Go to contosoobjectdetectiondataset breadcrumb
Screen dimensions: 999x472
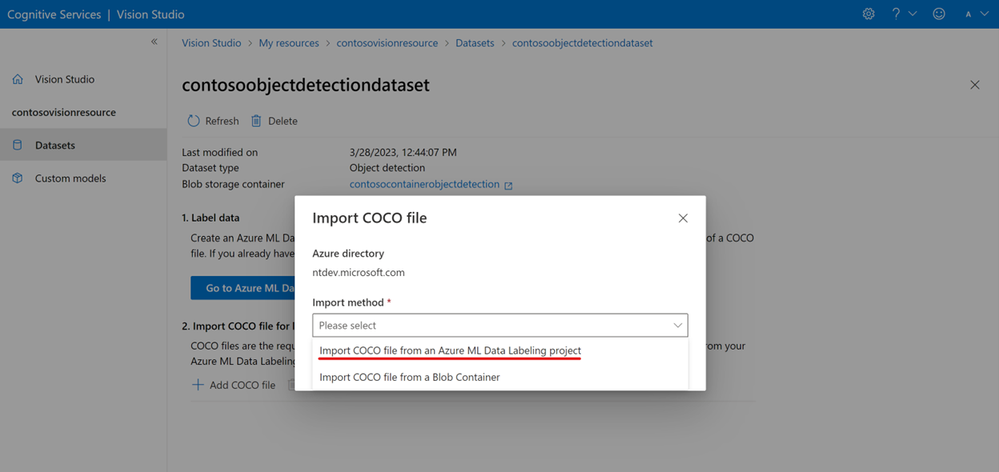tap(582, 43)
